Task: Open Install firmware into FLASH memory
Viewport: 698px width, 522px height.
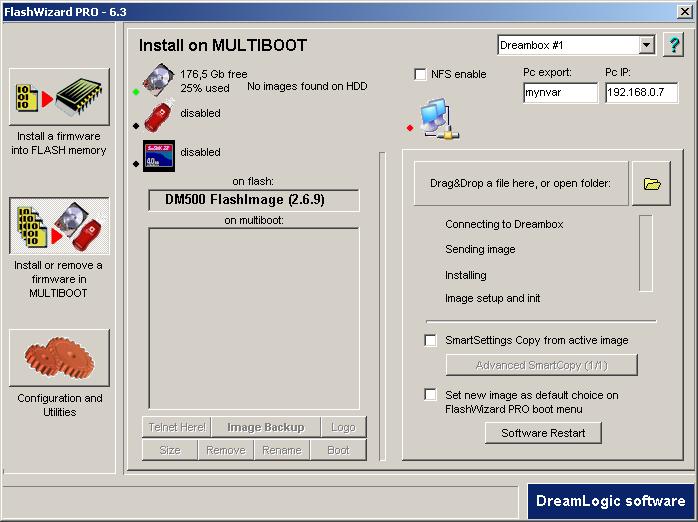Action: 59,97
